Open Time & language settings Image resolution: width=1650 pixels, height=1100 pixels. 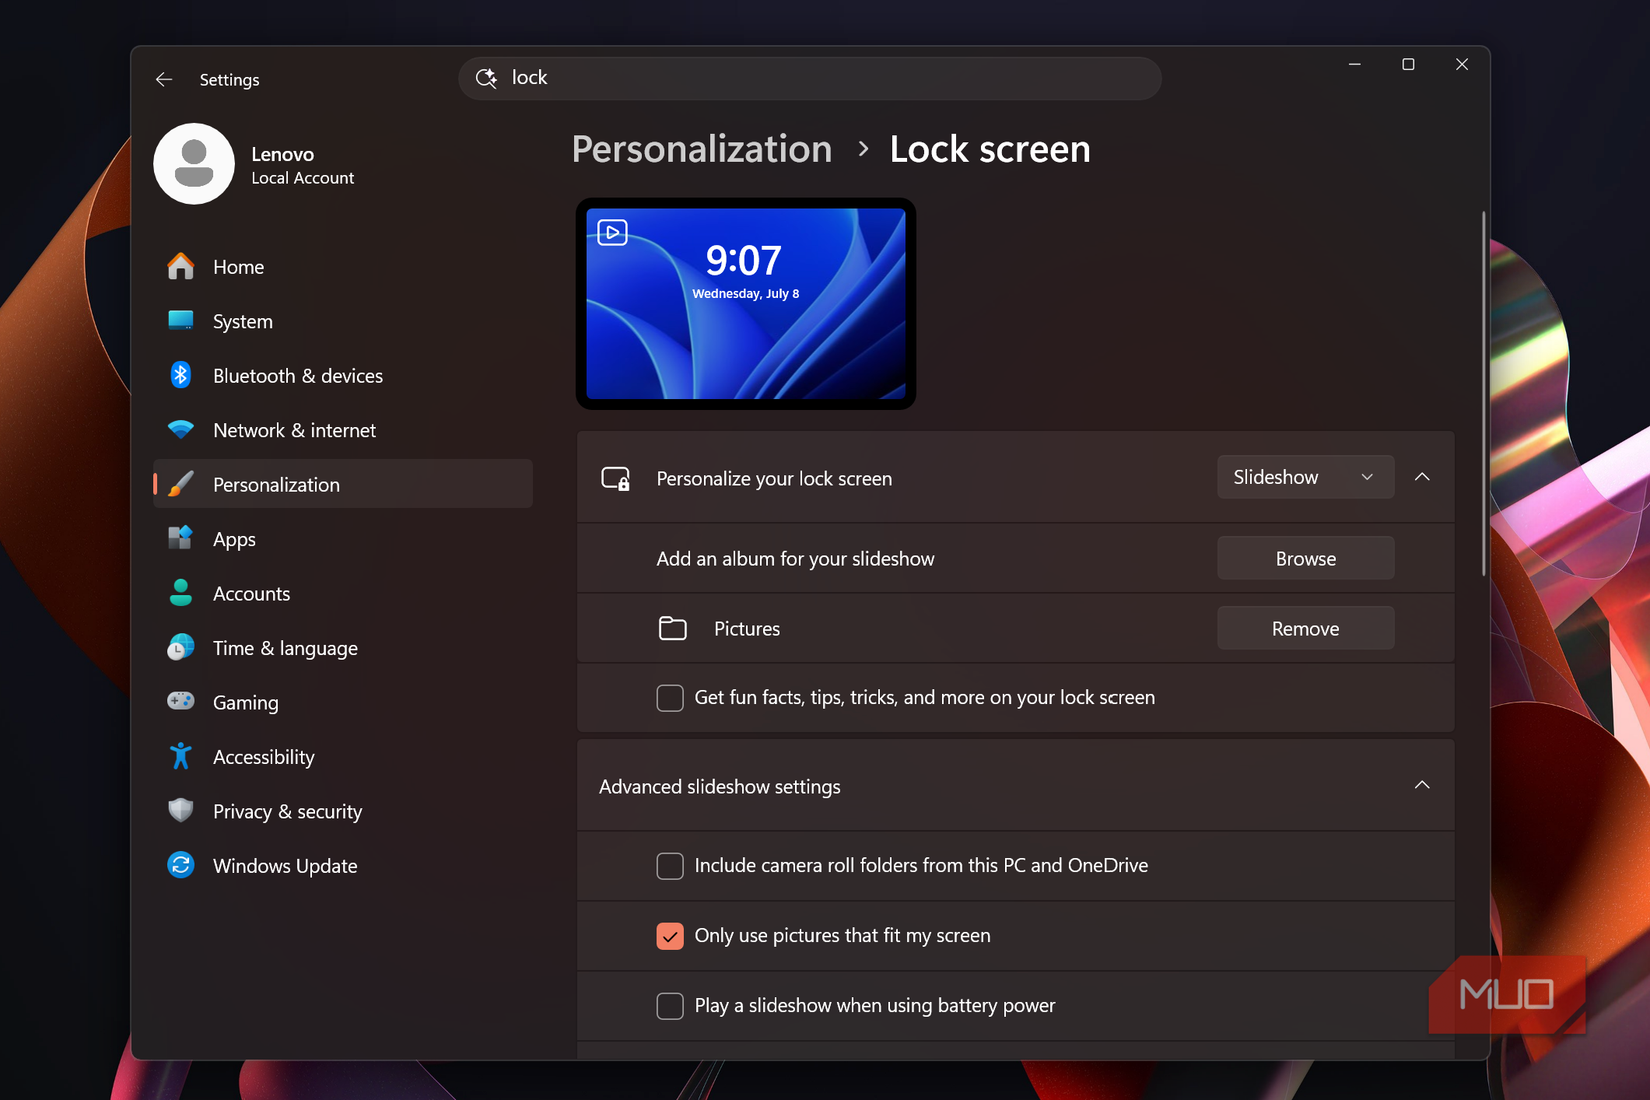(x=343, y=648)
